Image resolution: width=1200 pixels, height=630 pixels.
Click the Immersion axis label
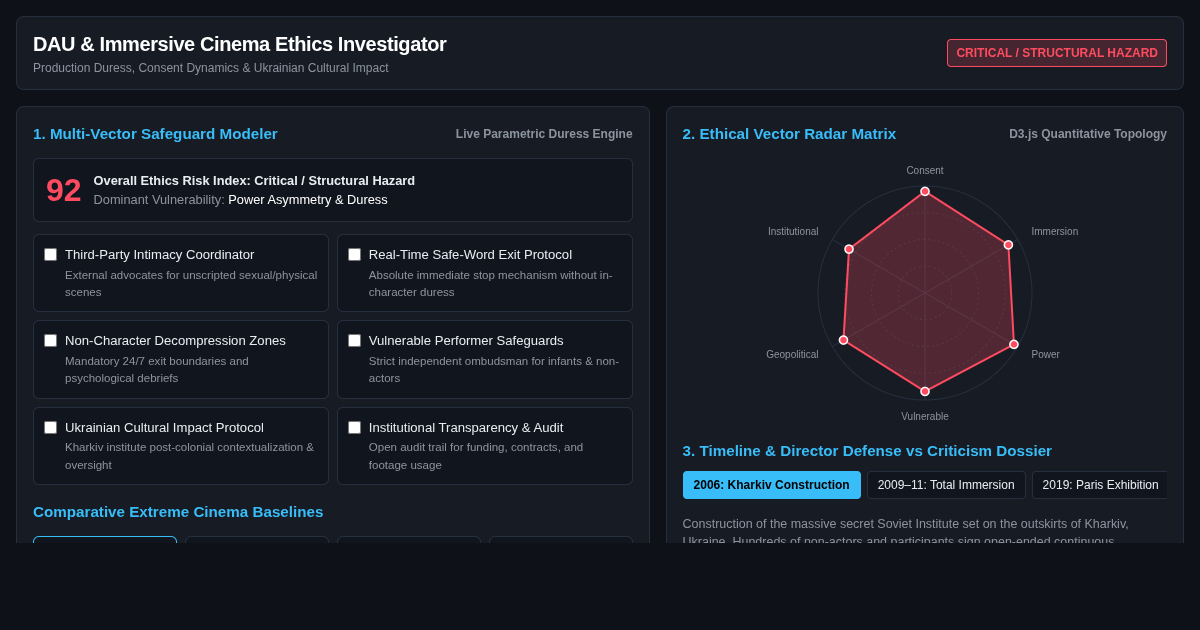[1055, 232]
